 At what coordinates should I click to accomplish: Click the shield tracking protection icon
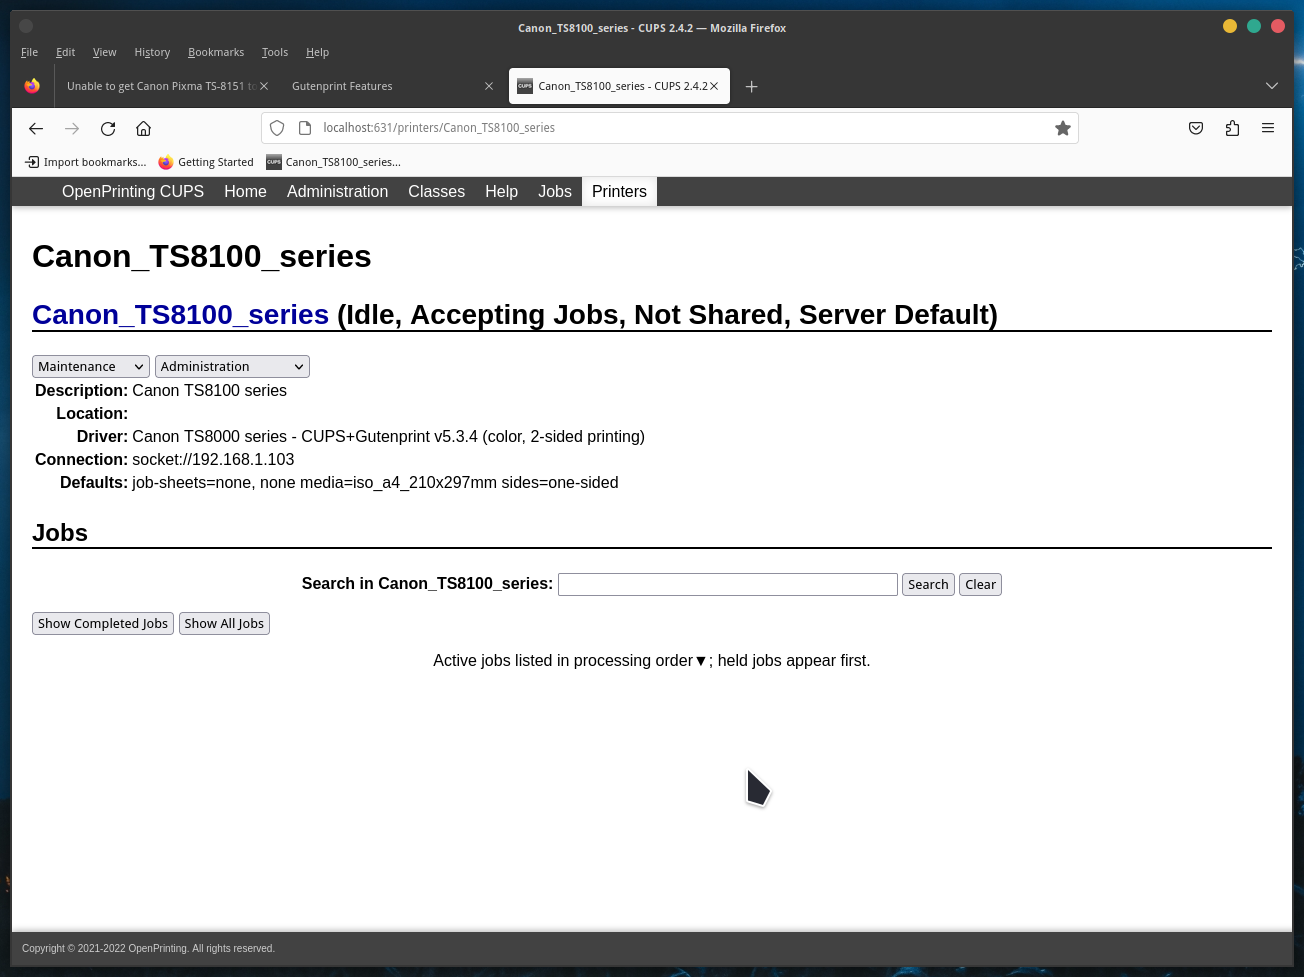coord(277,128)
